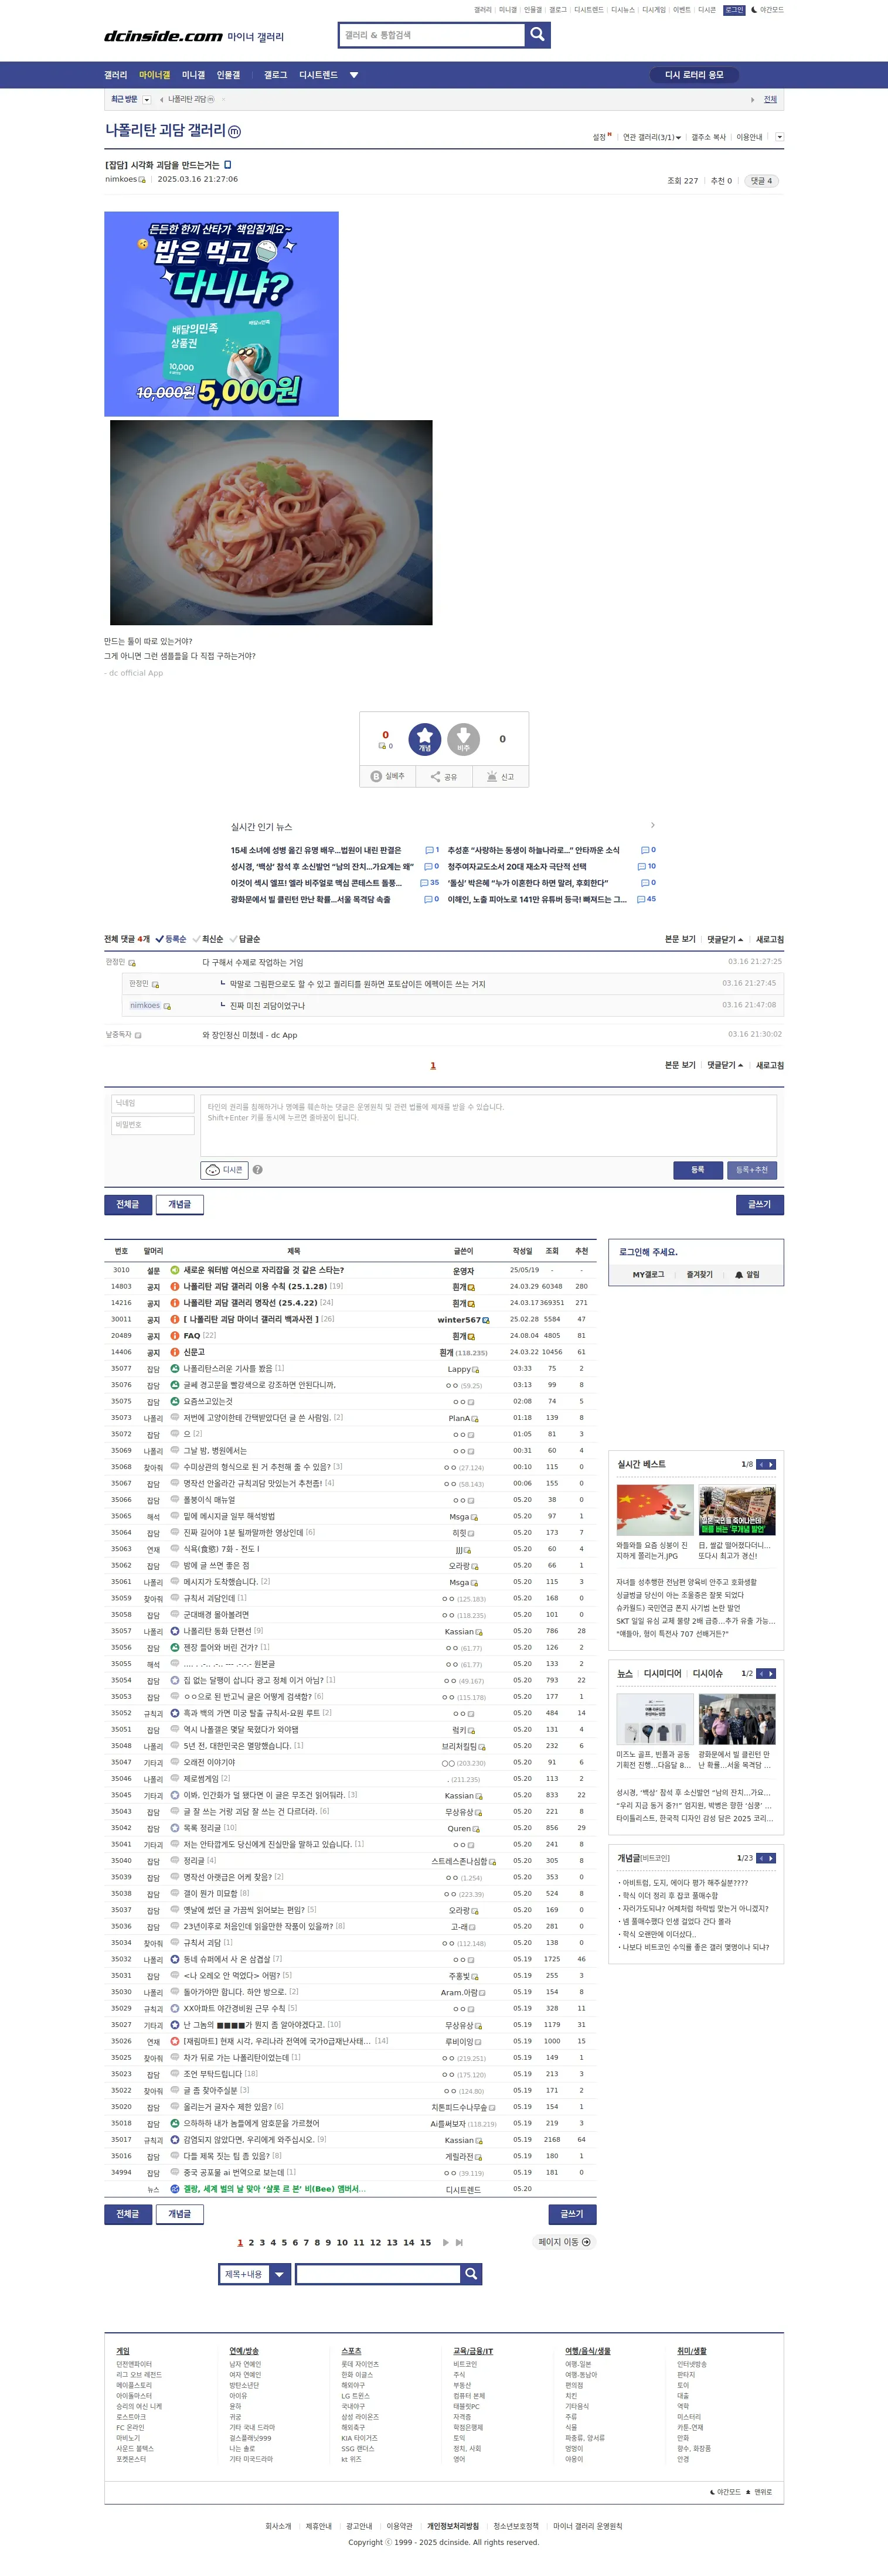Open 갤러리 in the blue nav bar
The height and width of the screenshot is (2576, 888).
click(x=116, y=75)
